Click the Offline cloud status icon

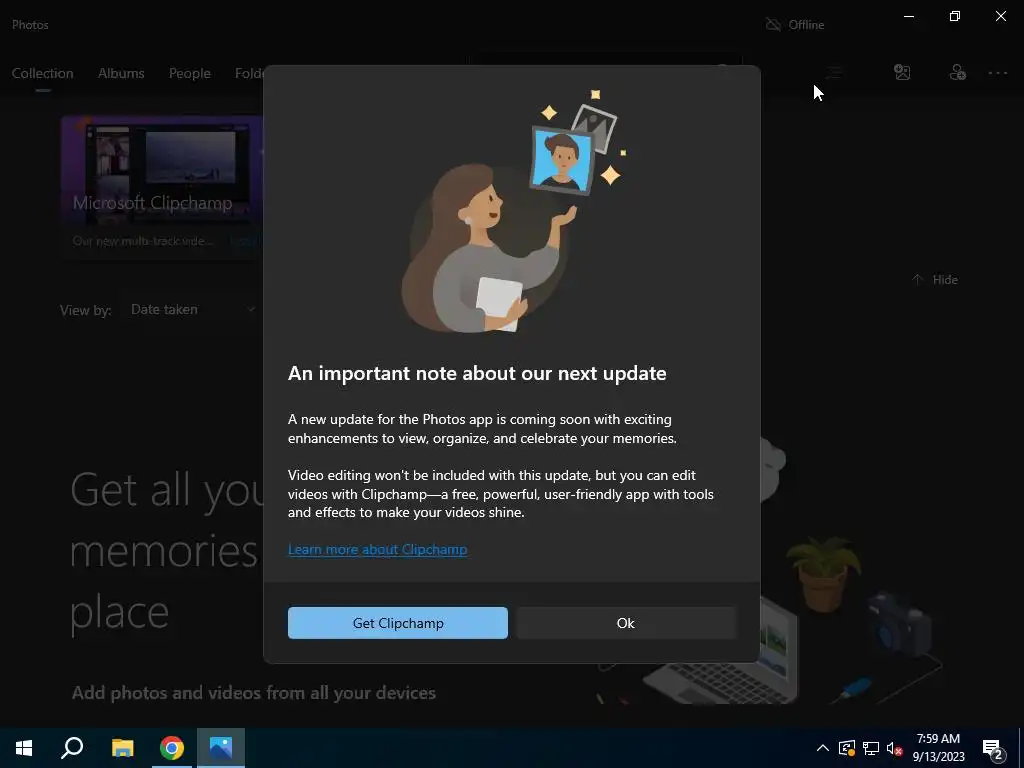(773, 25)
